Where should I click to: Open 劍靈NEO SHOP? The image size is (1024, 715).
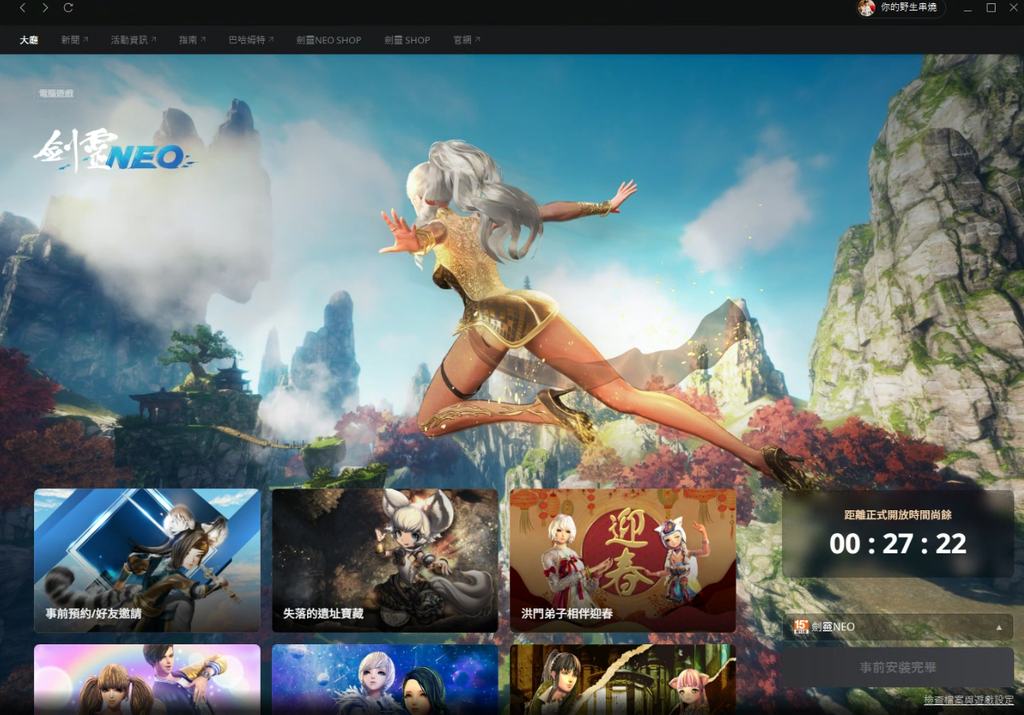328,40
